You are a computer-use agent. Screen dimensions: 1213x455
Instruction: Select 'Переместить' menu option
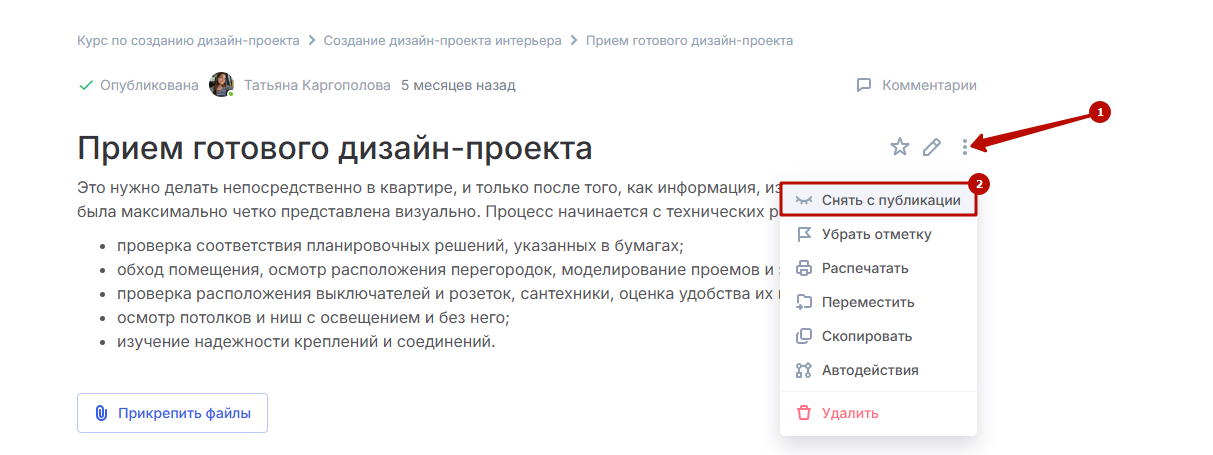pos(867,302)
